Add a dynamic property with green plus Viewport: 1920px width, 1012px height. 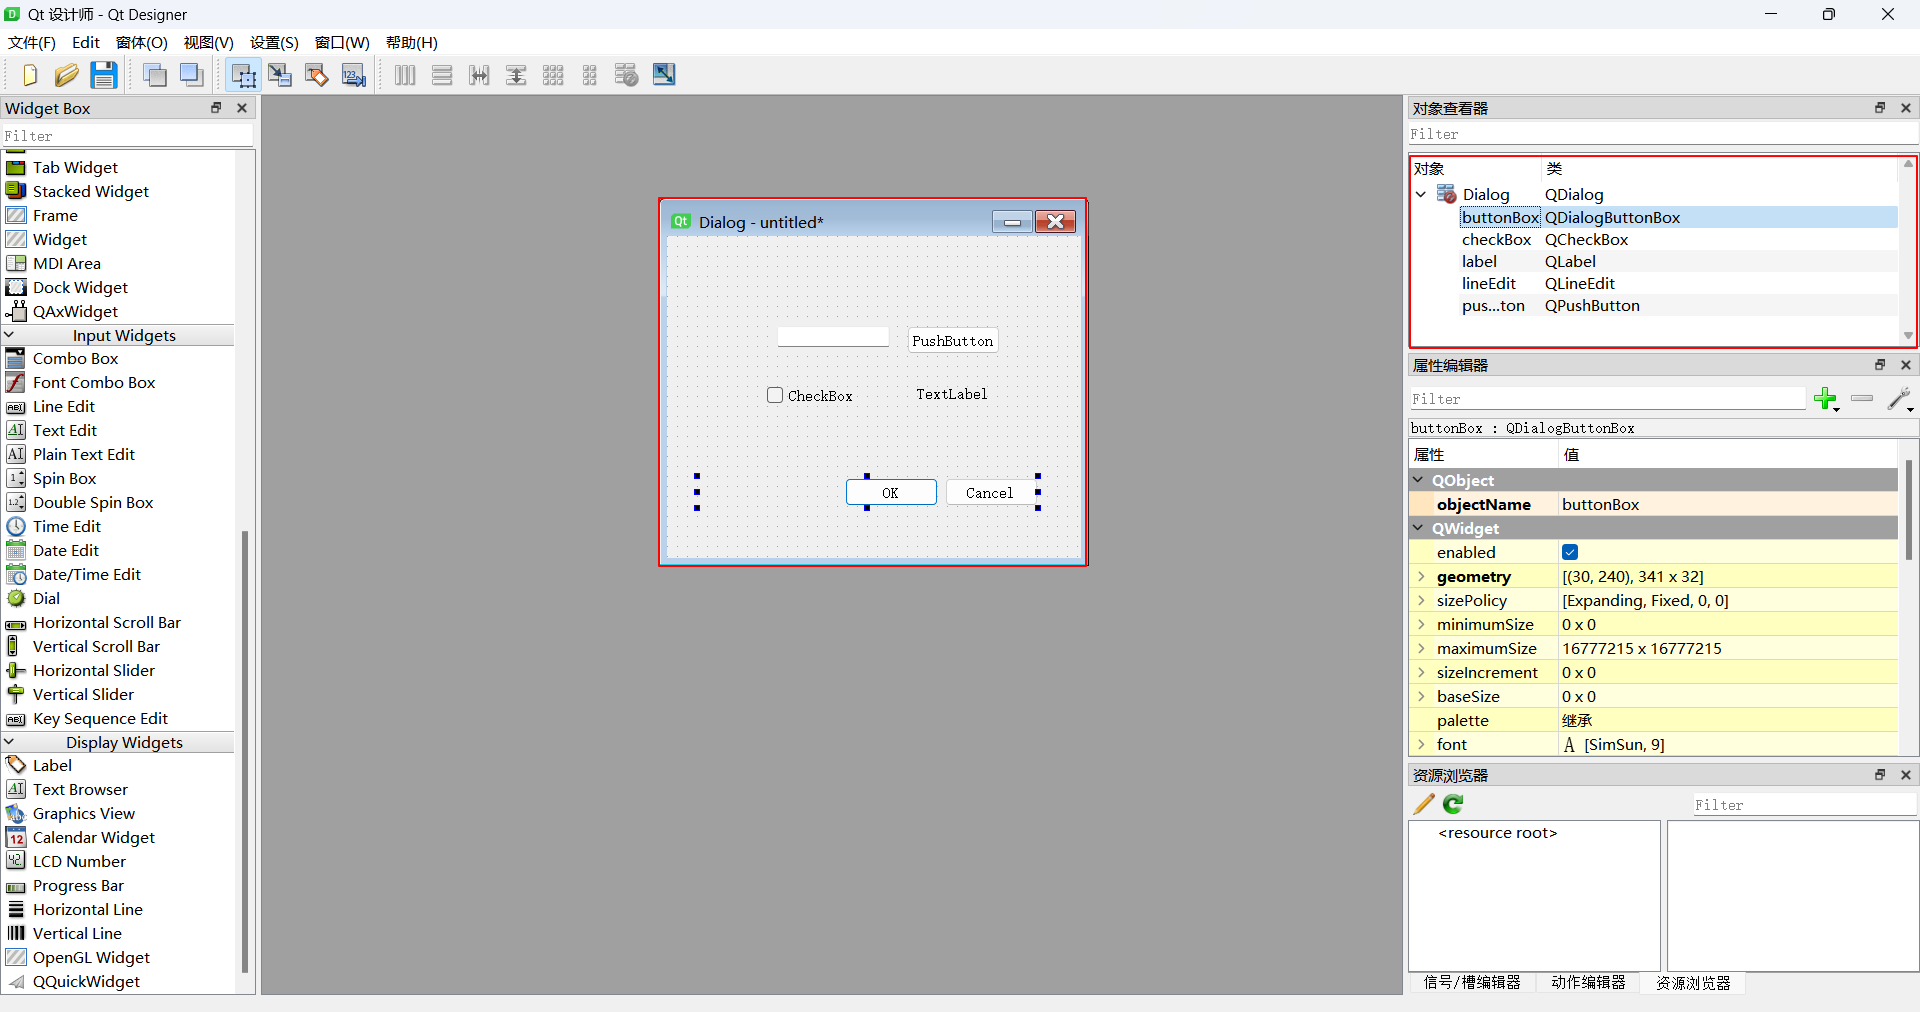pos(1825,399)
